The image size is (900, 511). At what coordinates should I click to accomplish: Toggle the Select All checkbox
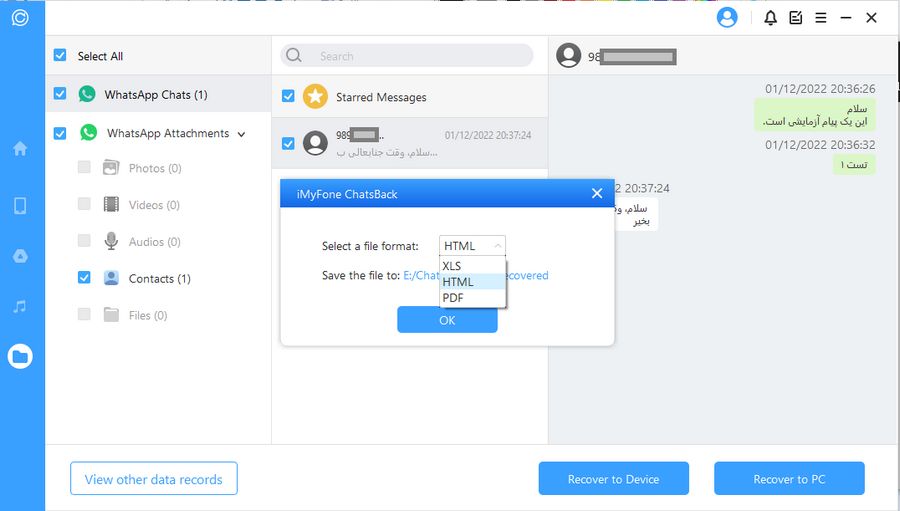tap(60, 56)
